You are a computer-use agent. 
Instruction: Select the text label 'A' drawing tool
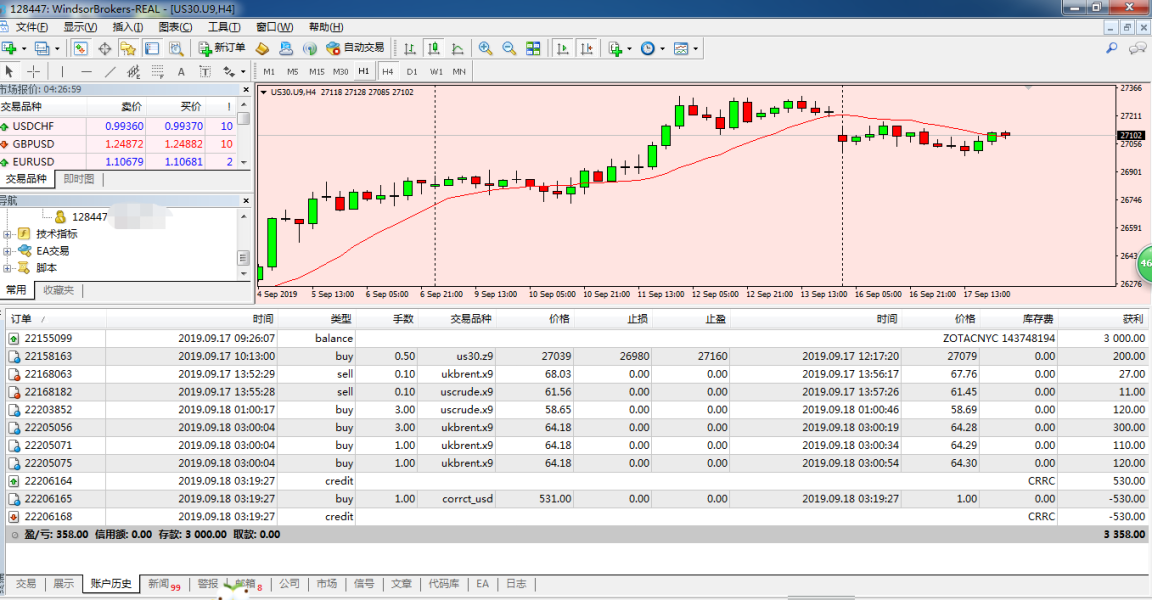[181, 72]
